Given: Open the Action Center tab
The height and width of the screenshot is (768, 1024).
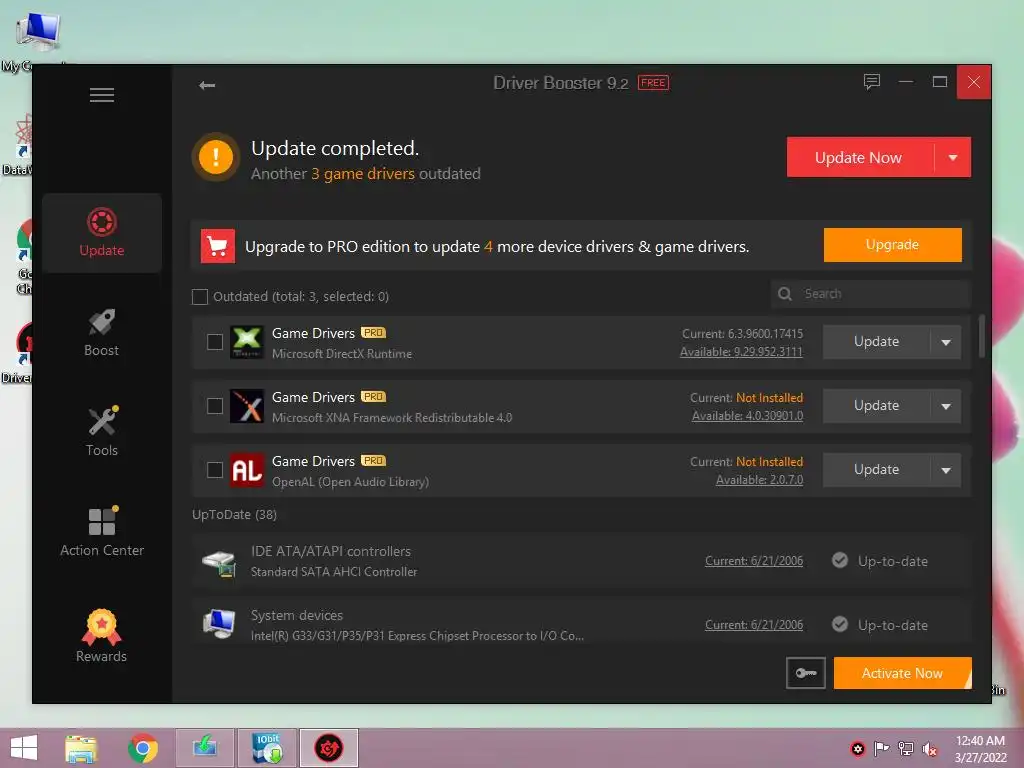Looking at the screenshot, I should click(x=102, y=532).
